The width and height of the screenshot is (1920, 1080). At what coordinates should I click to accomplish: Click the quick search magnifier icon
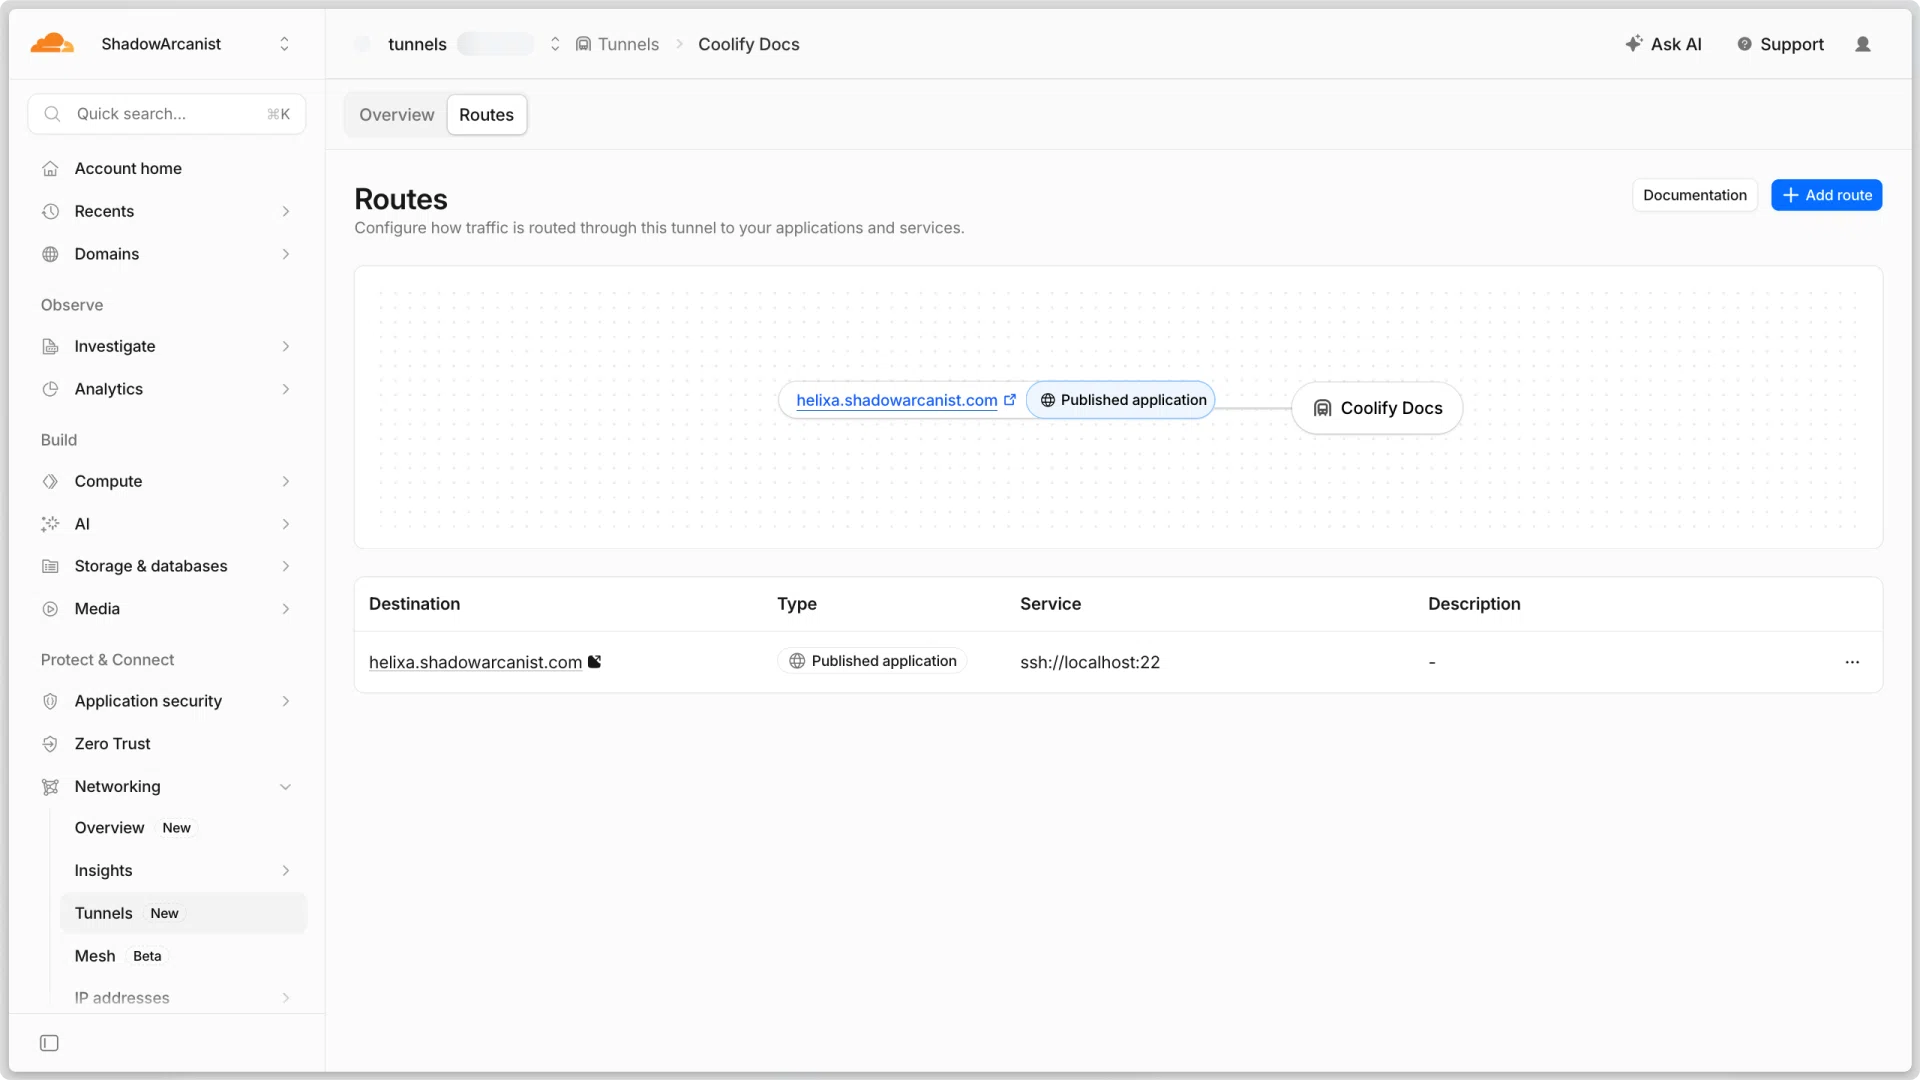tap(53, 114)
